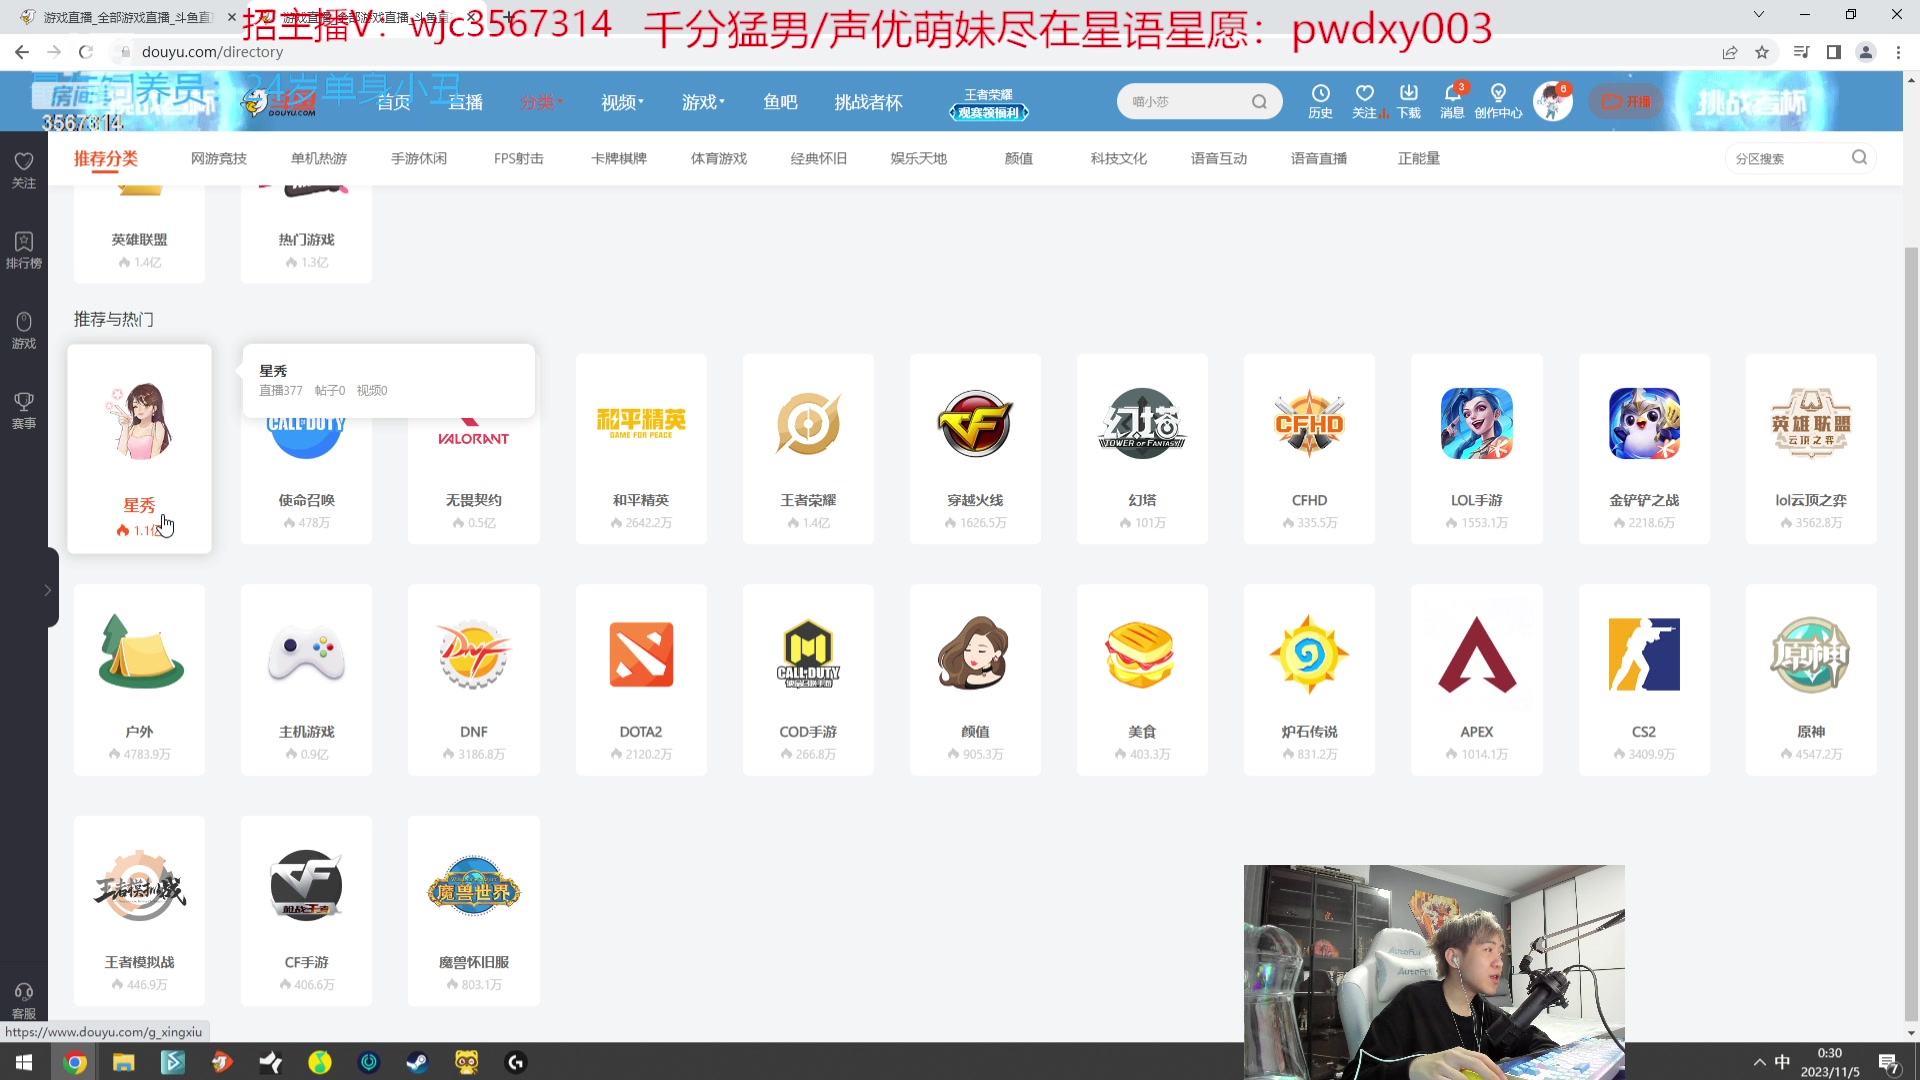1920x1080 pixels.
Task: Open 客服 customer service in sidebar
Action: click(x=24, y=1000)
